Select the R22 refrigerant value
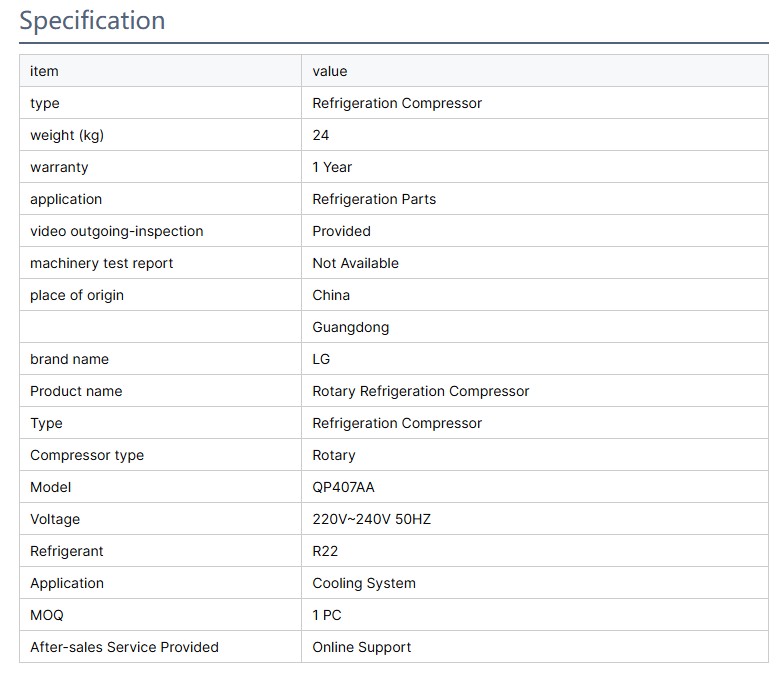 pos(325,551)
